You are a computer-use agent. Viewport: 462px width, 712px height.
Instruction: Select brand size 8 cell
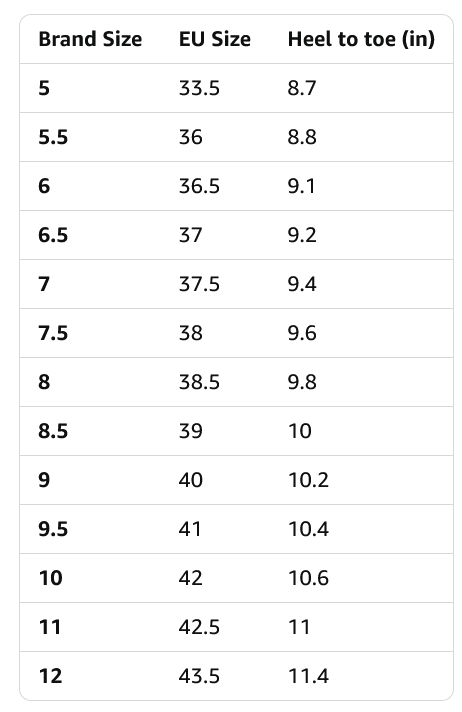click(44, 382)
